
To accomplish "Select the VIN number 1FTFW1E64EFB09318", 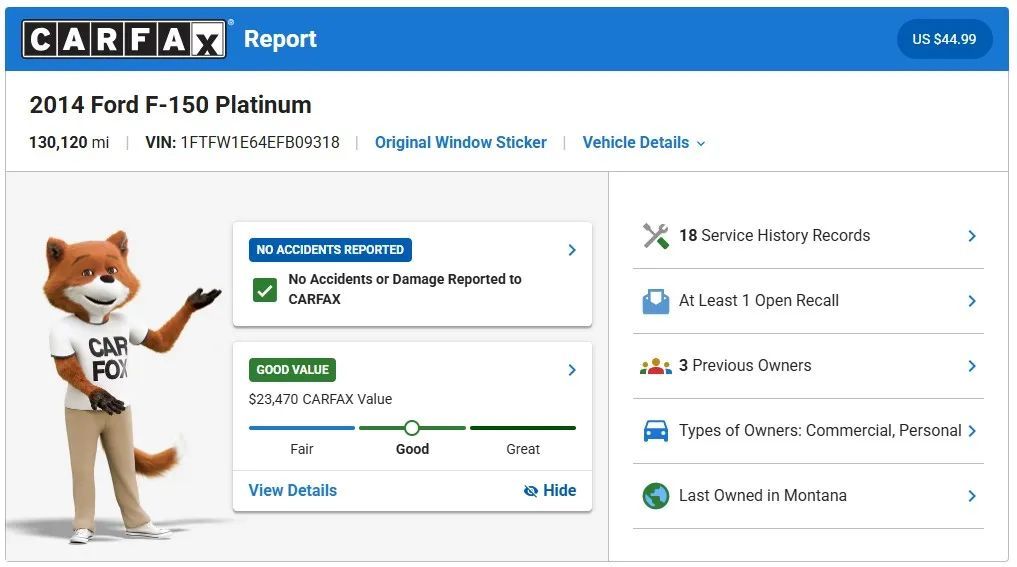I will [259, 143].
